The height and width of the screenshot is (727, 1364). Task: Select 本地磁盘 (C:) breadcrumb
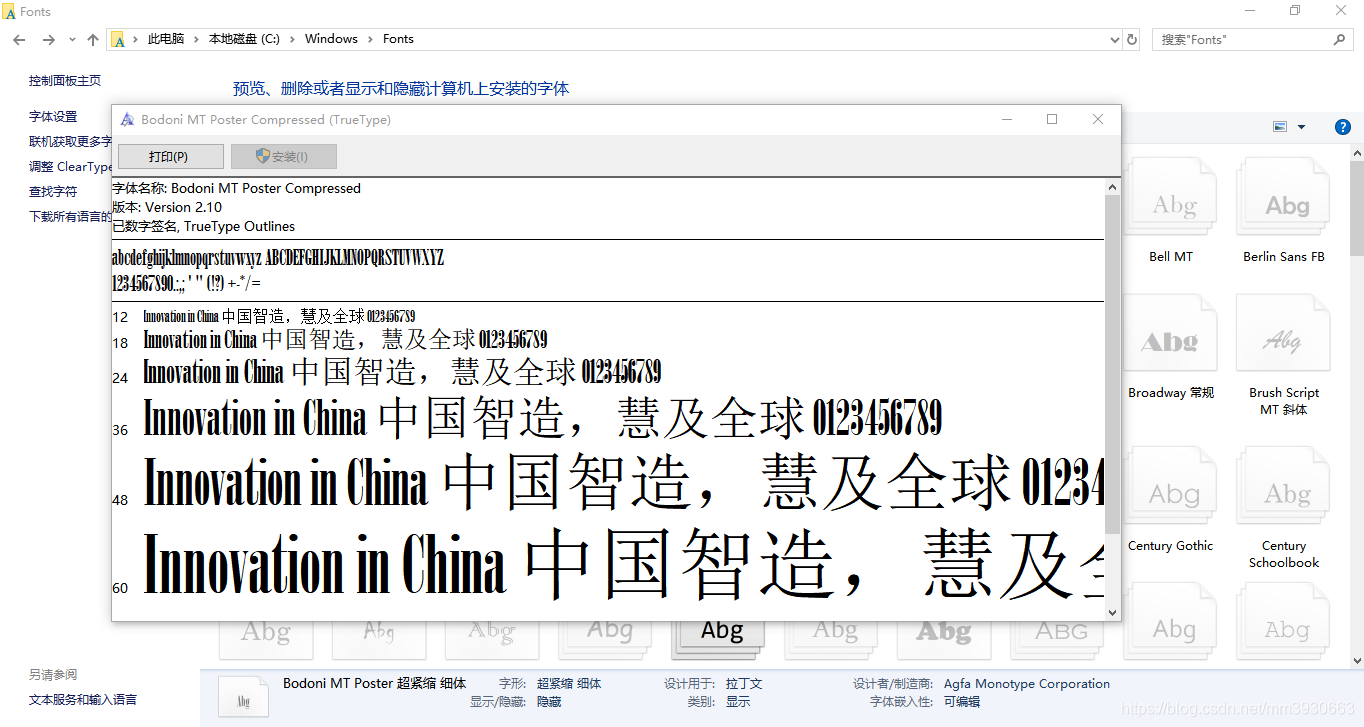[244, 39]
